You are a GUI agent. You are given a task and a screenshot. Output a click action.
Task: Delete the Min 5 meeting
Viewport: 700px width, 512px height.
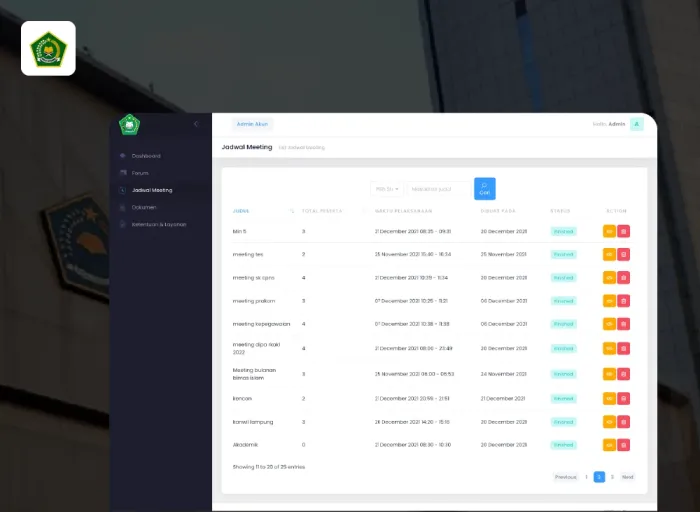tap(623, 231)
